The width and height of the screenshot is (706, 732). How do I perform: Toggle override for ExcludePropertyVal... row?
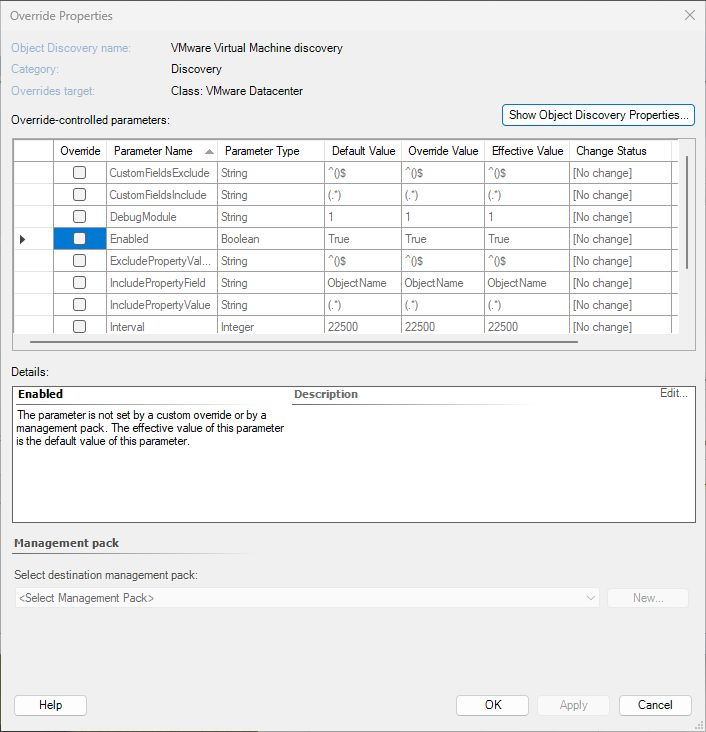[x=79, y=260]
